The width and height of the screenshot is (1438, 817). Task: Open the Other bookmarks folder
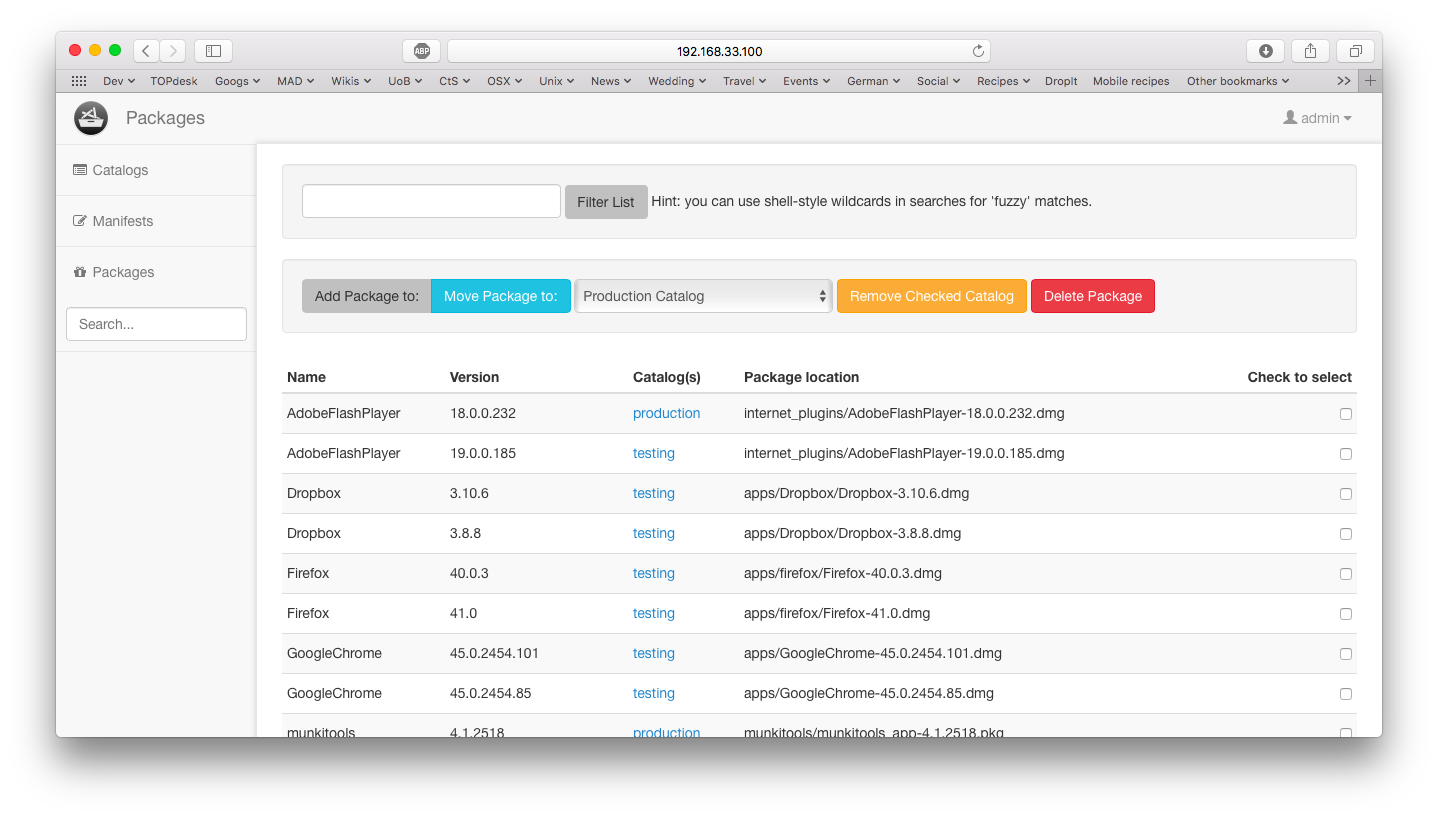click(x=1238, y=81)
